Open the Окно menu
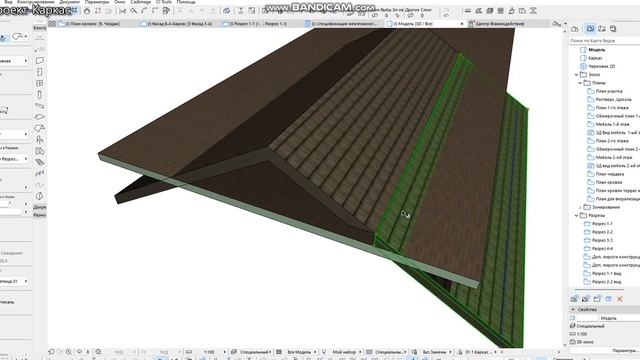Screen dimensions: 640x360 coord(120,2)
